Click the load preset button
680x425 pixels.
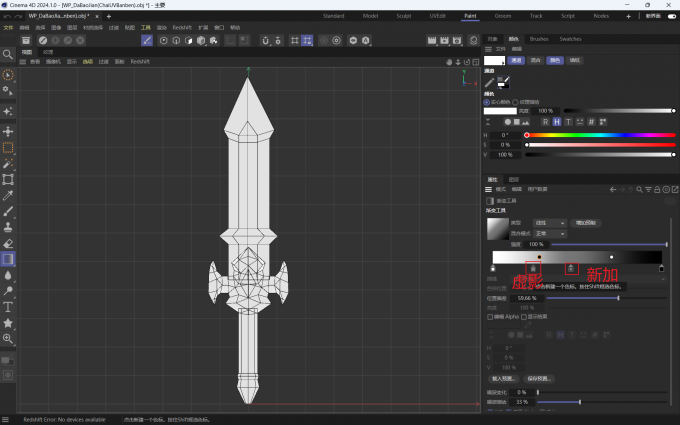click(503, 379)
